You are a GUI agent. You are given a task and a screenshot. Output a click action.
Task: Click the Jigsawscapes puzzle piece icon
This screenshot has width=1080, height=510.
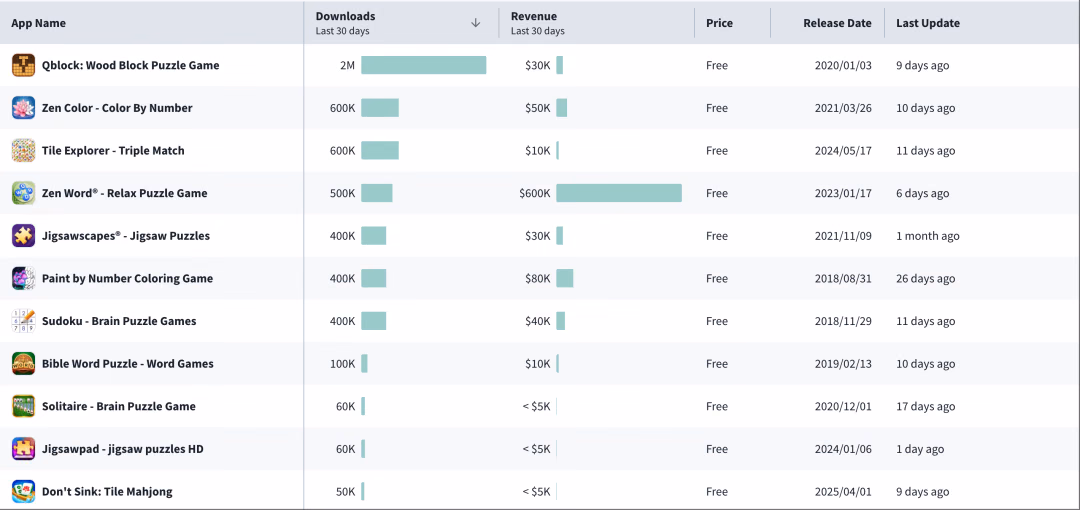click(x=23, y=236)
